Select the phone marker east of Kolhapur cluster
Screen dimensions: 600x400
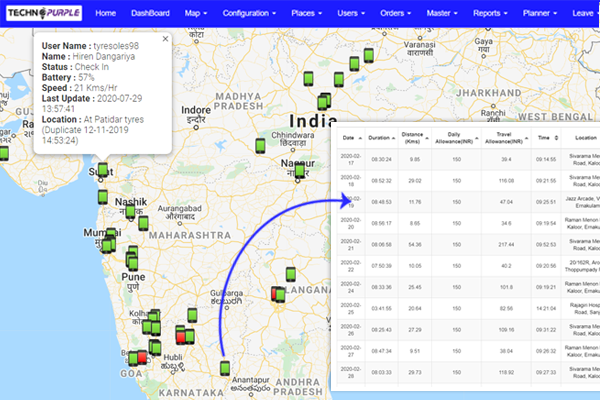192,315
